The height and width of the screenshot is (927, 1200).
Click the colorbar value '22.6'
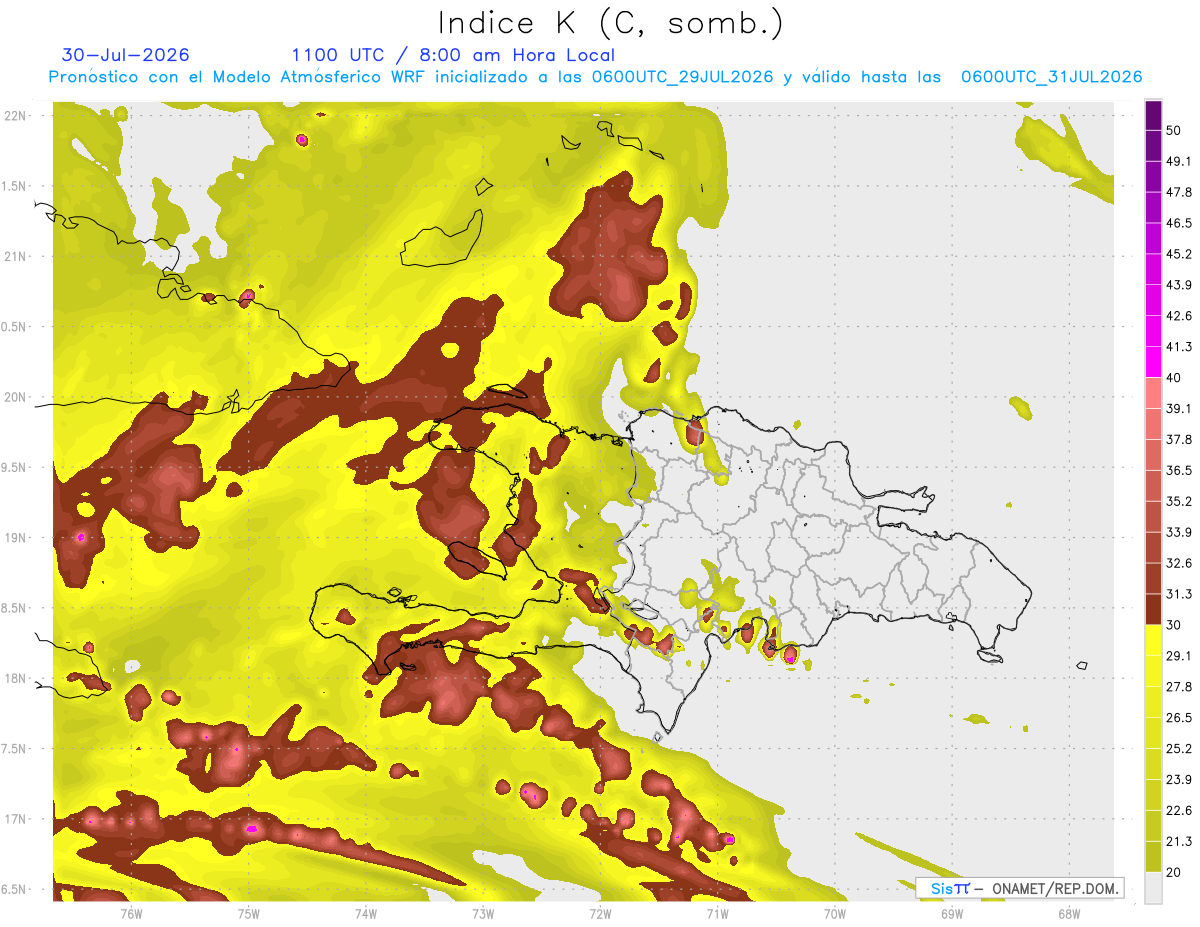1178,810
